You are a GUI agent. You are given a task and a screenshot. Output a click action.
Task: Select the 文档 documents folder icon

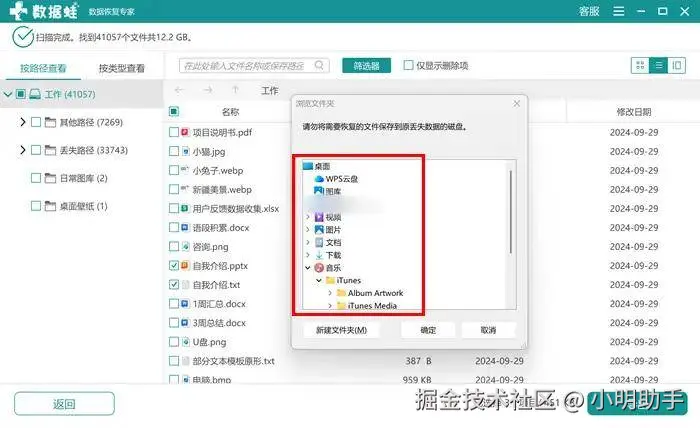coord(319,242)
